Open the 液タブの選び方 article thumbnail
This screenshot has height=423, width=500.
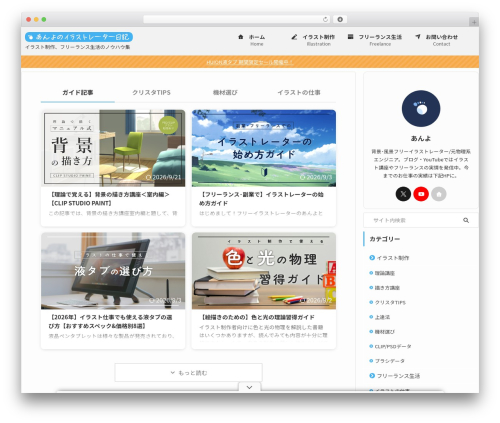(113, 271)
